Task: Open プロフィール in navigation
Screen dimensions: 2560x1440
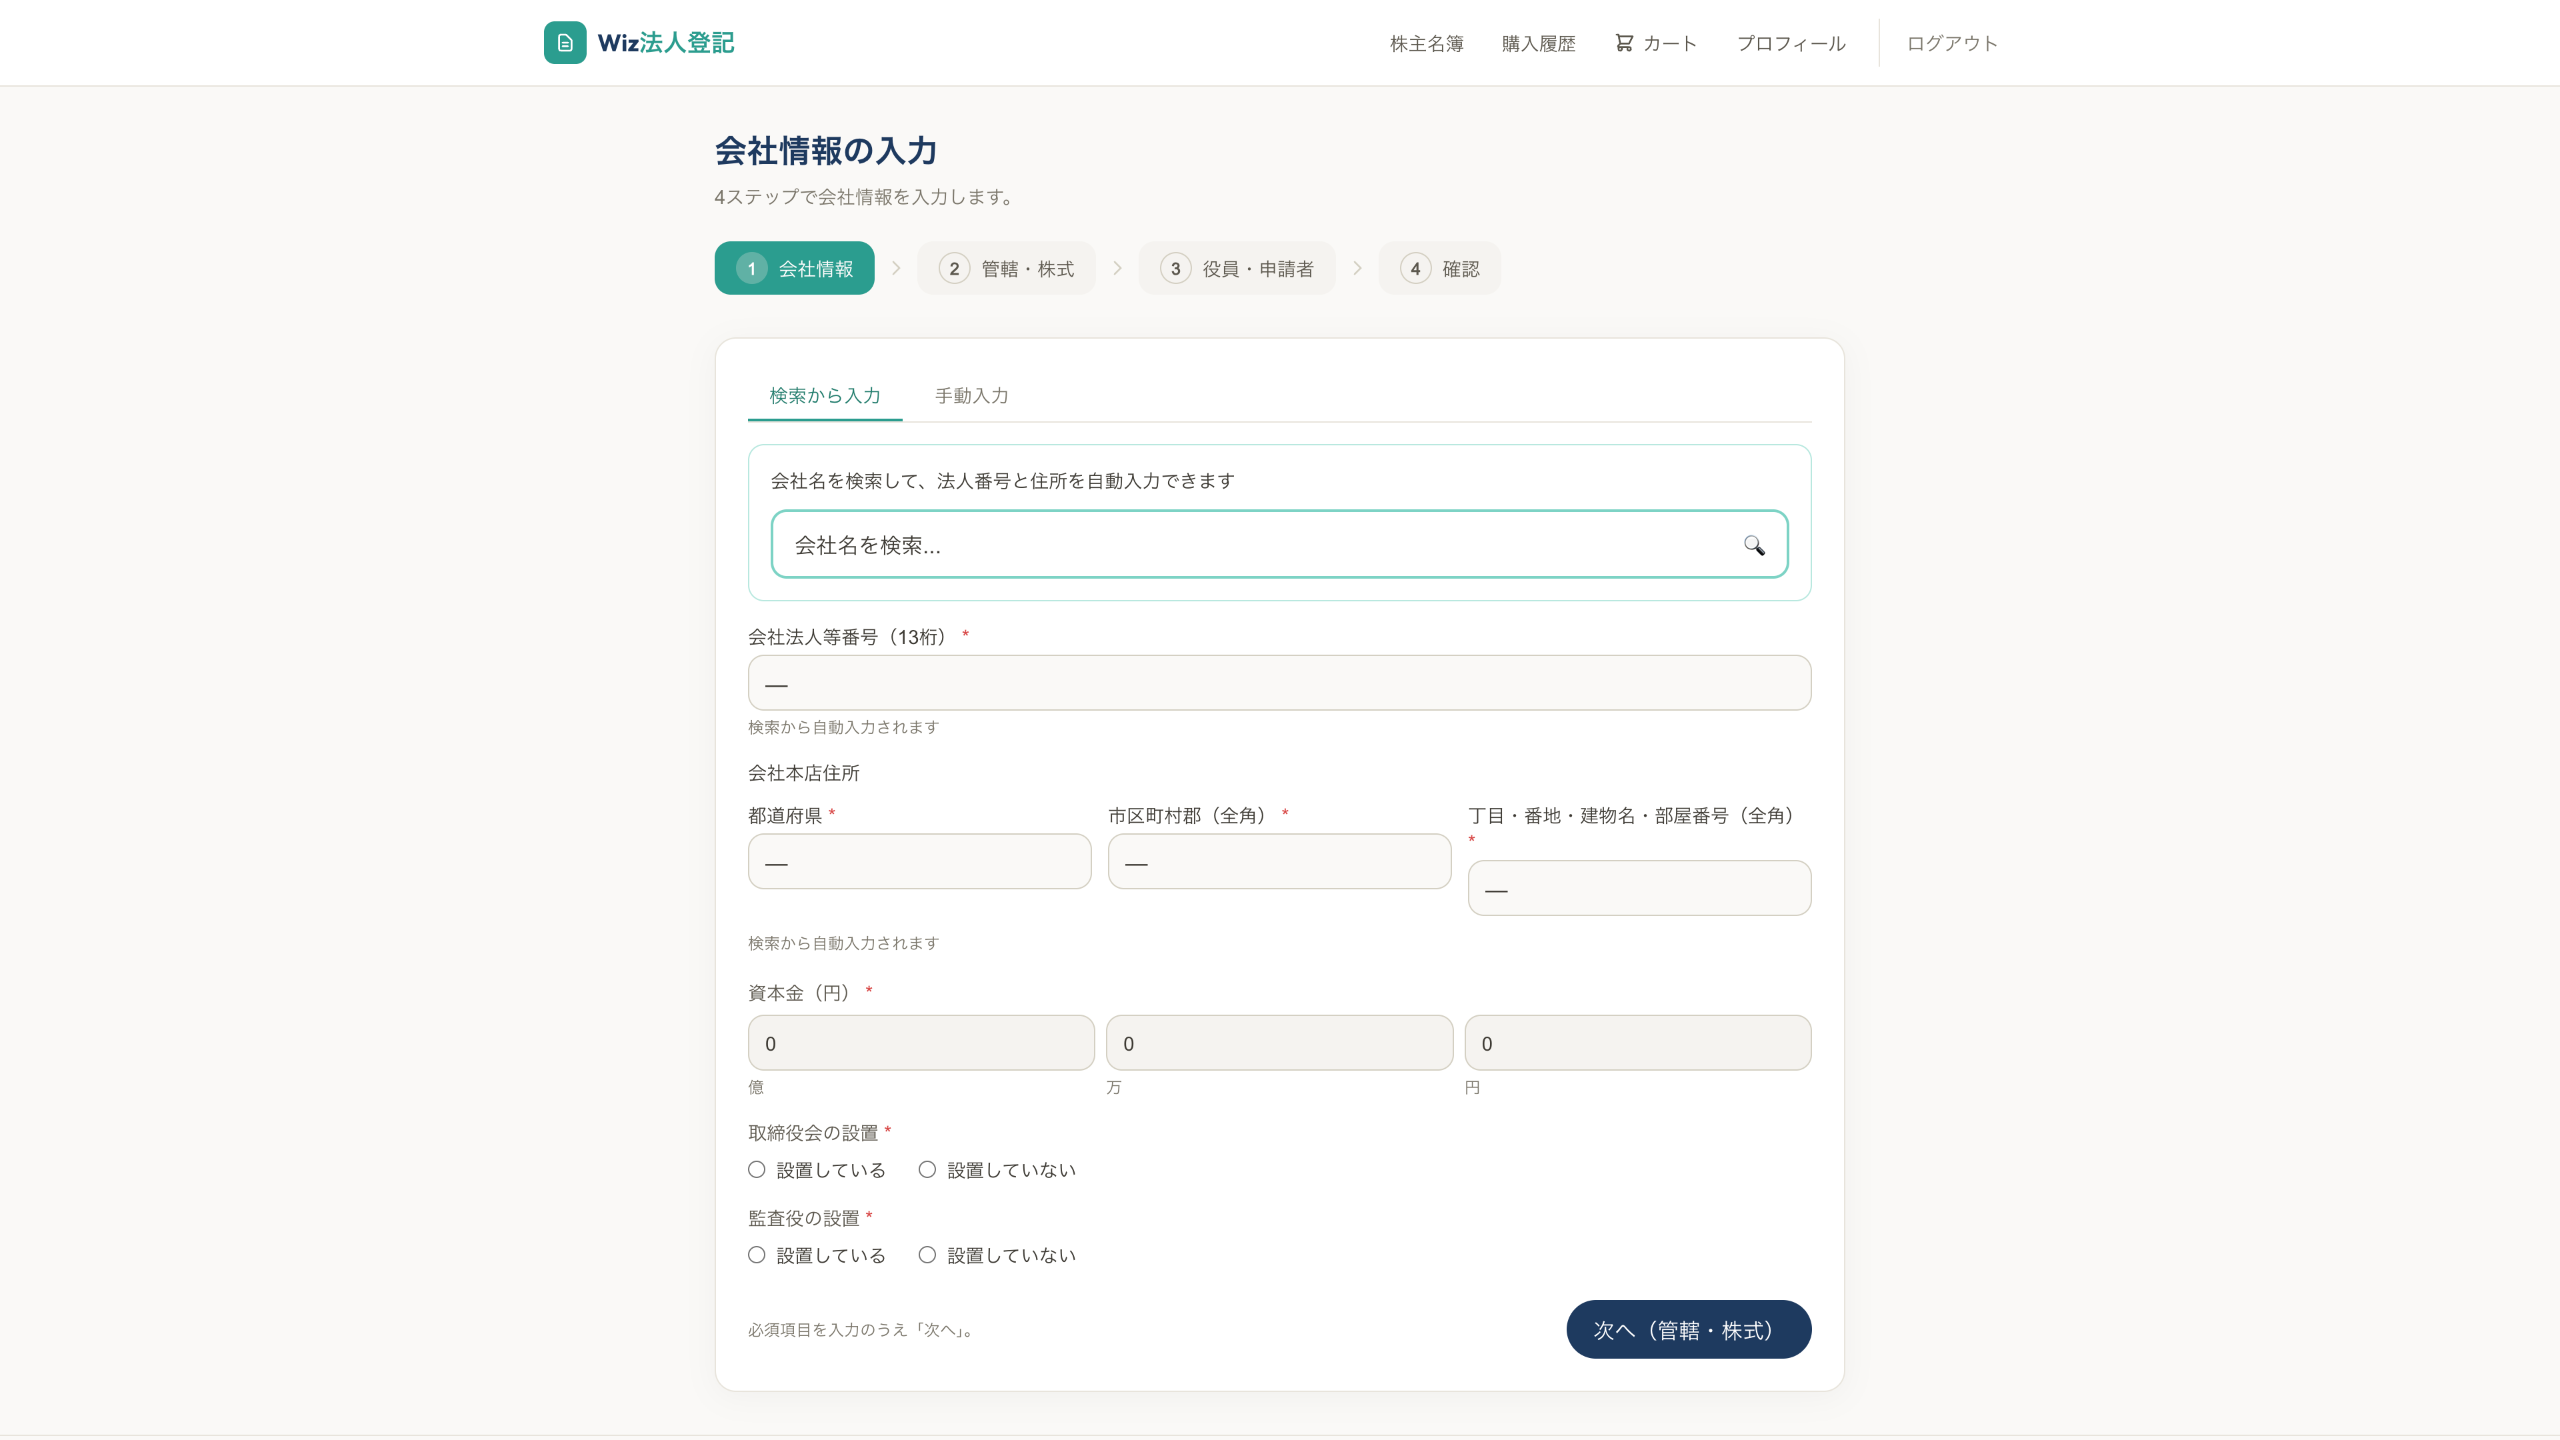Action: pos(1791,44)
